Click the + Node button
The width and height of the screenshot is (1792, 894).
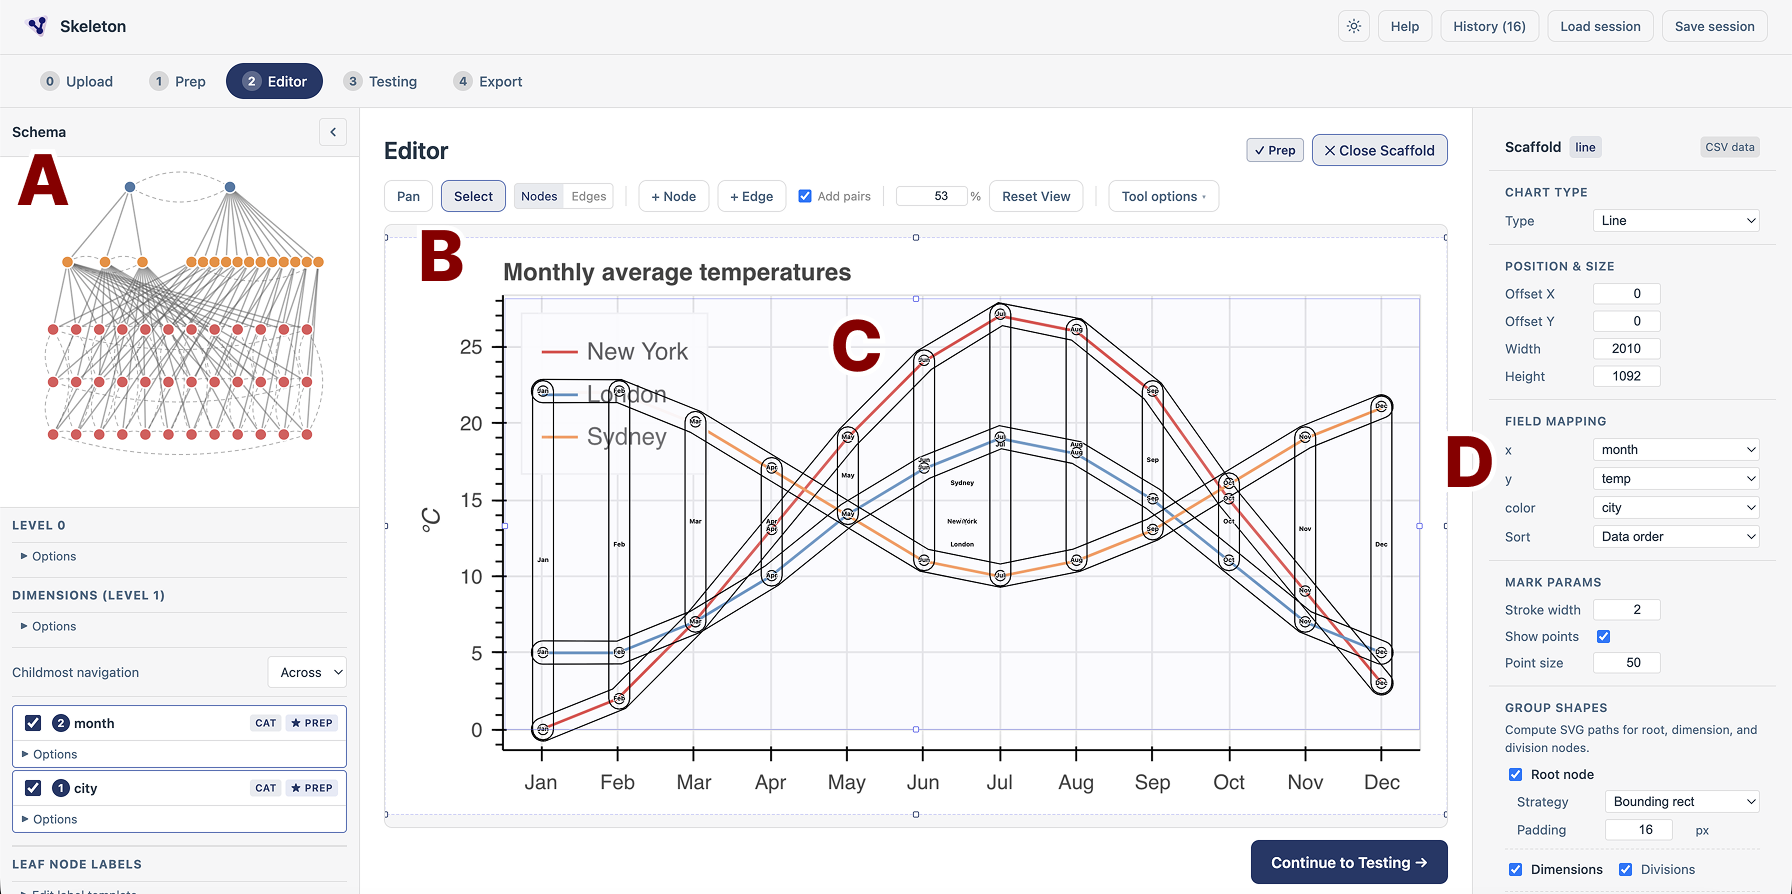(x=674, y=196)
